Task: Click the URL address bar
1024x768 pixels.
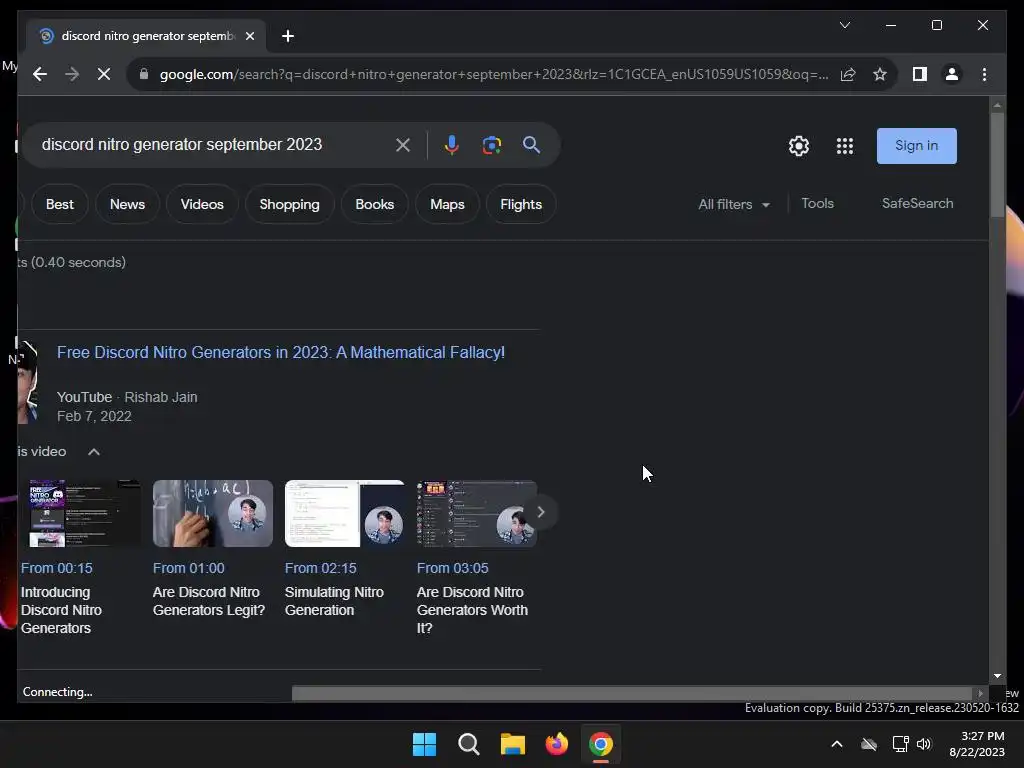Action: pos(494,74)
